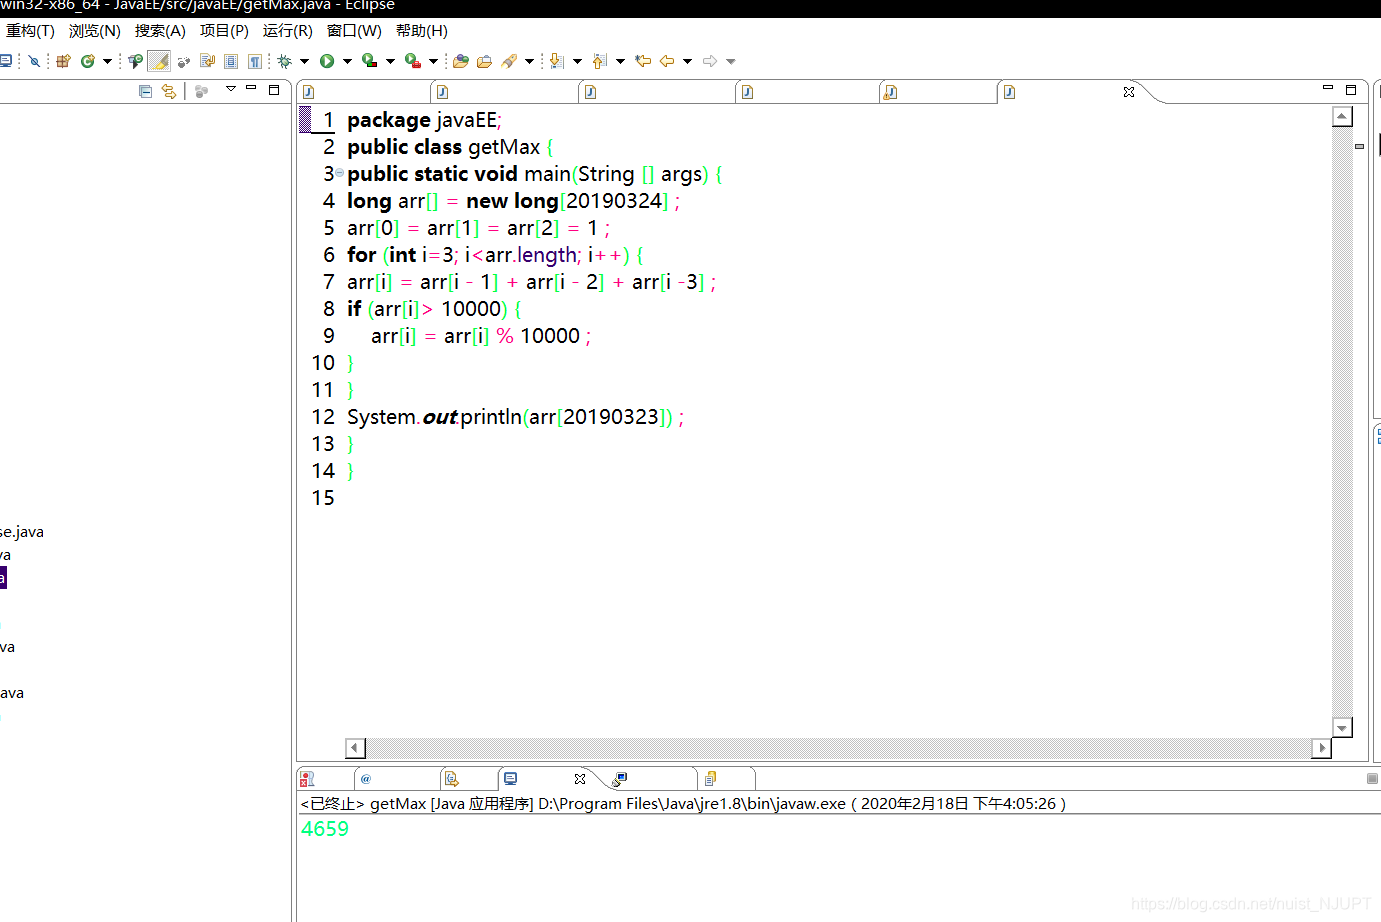Open the 浏览(N) menu
The height and width of the screenshot is (922, 1381).
pyautogui.click(x=95, y=31)
